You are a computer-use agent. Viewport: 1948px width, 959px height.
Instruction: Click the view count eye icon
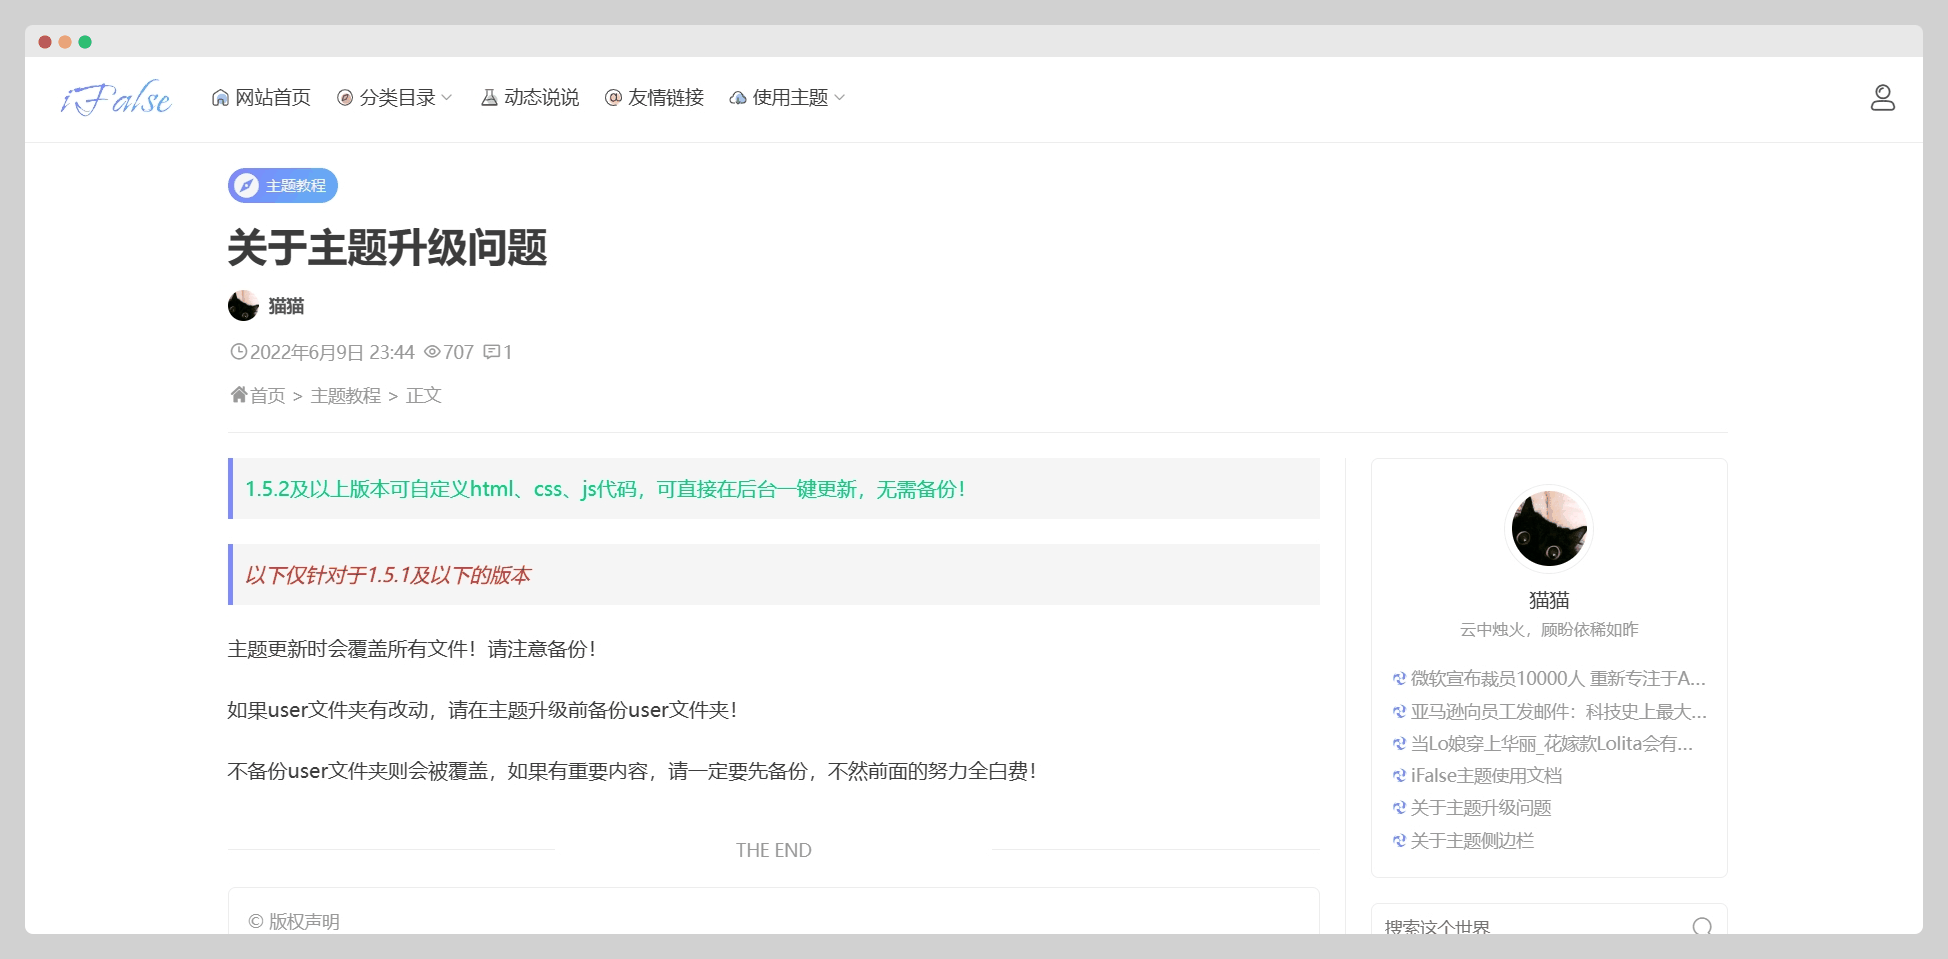tap(432, 352)
